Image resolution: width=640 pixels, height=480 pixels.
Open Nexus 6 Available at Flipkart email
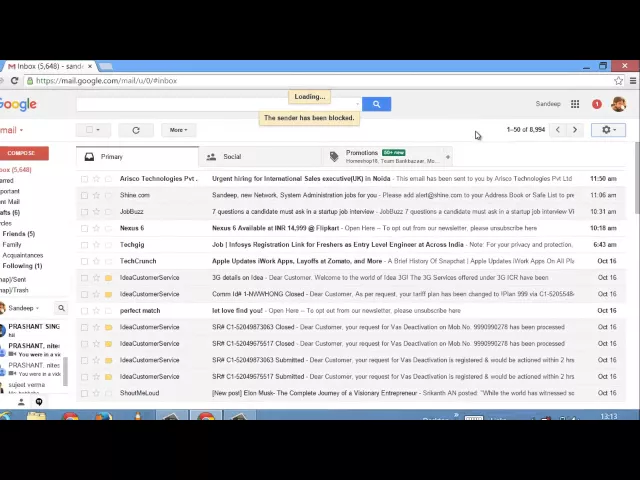350,228
